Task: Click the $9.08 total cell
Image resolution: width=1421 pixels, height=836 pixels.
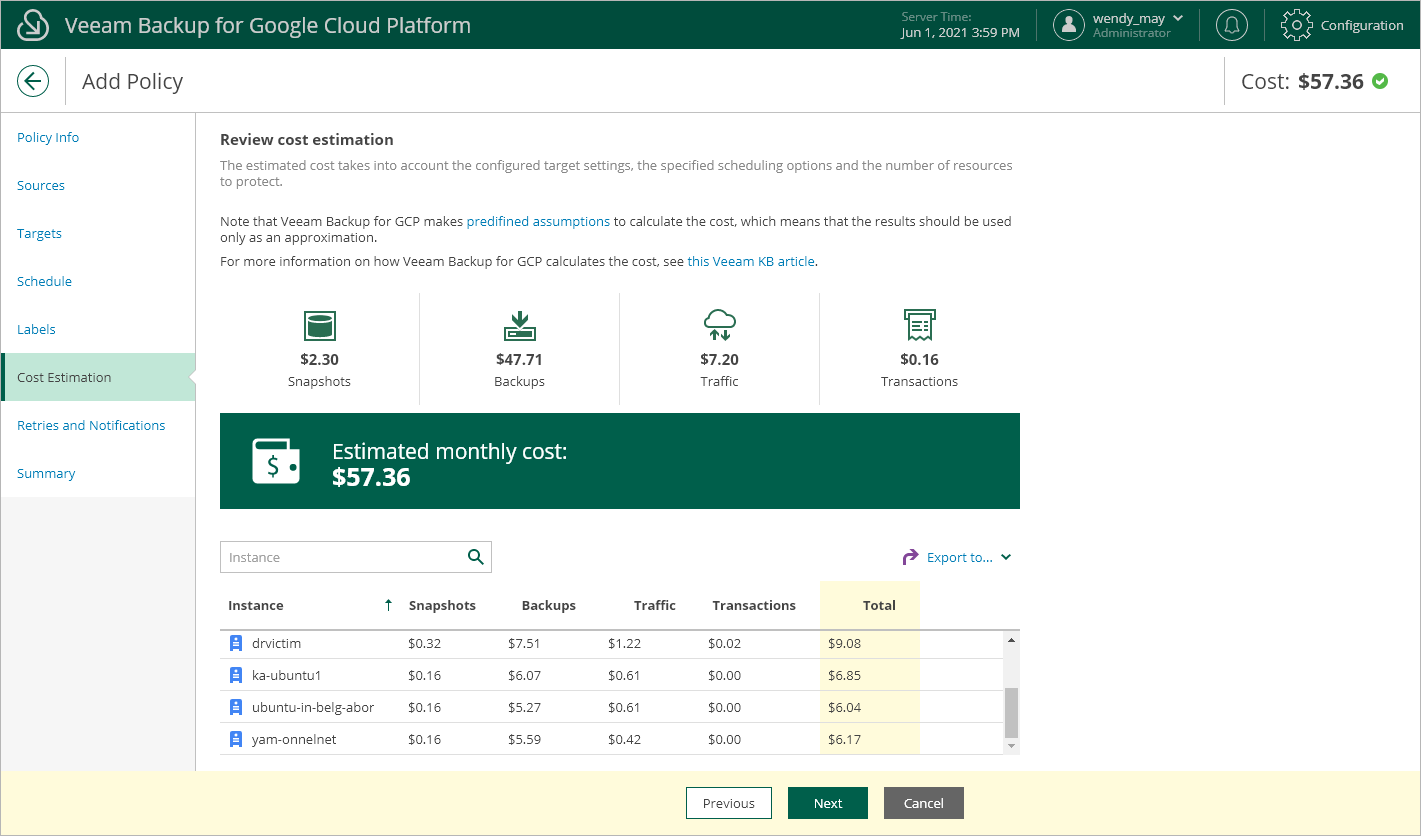Action: pos(844,643)
